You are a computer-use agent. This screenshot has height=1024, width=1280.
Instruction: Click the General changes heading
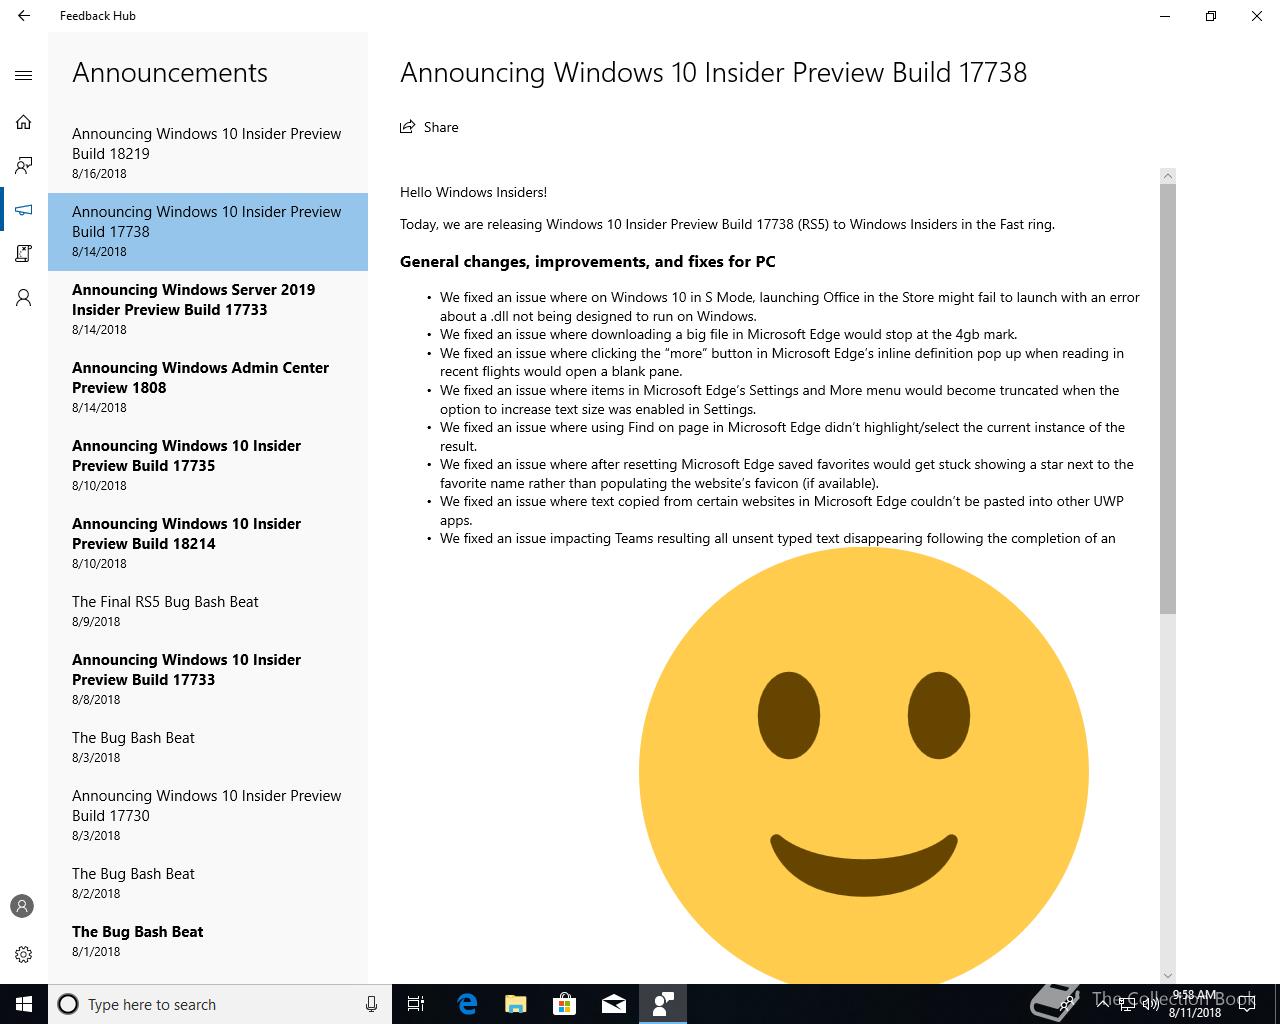coord(587,262)
